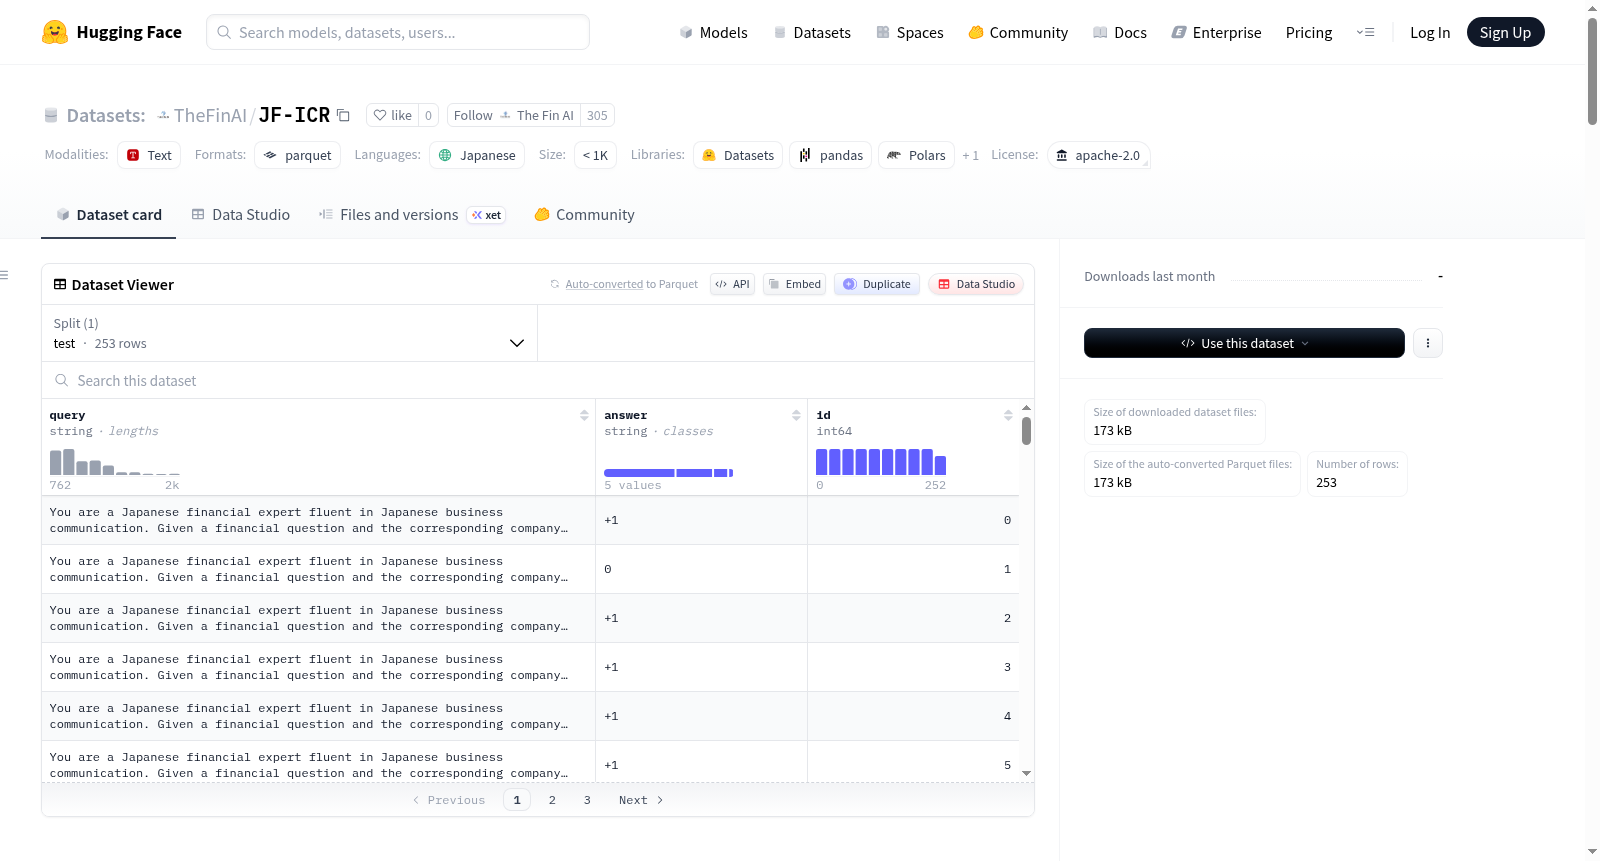Click the Log In link

click(1430, 32)
